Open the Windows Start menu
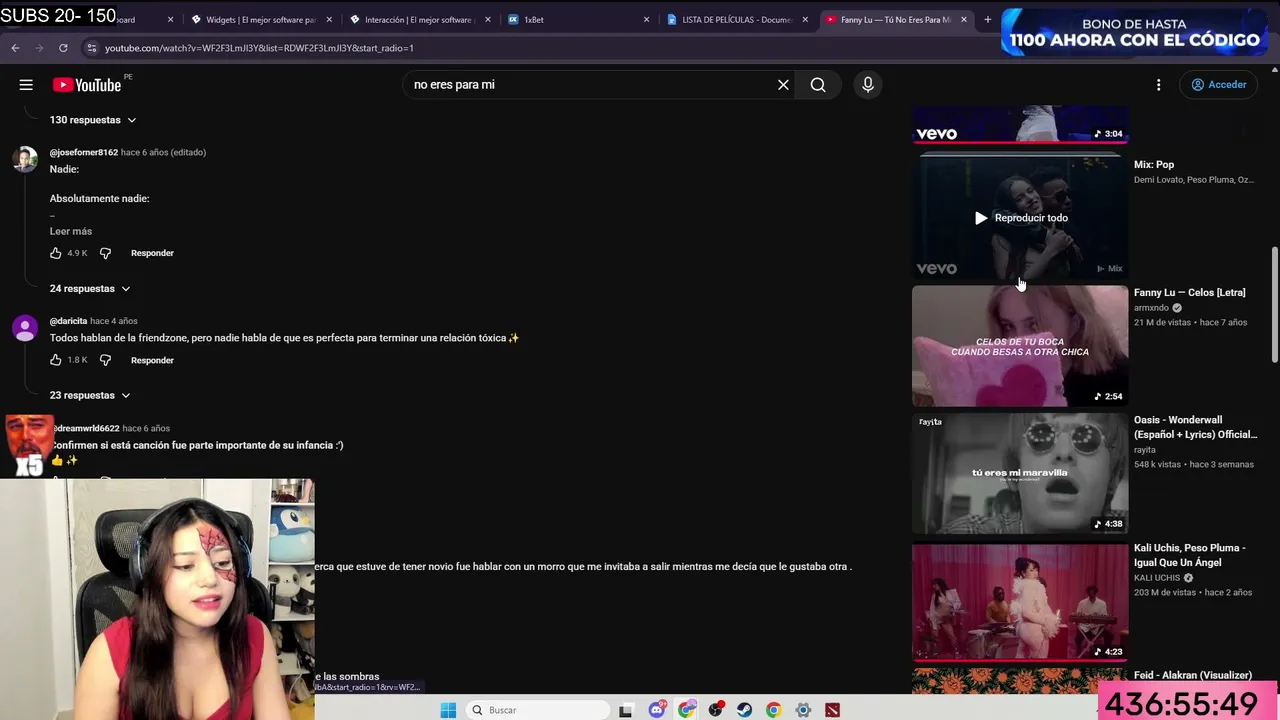 [448, 710]
